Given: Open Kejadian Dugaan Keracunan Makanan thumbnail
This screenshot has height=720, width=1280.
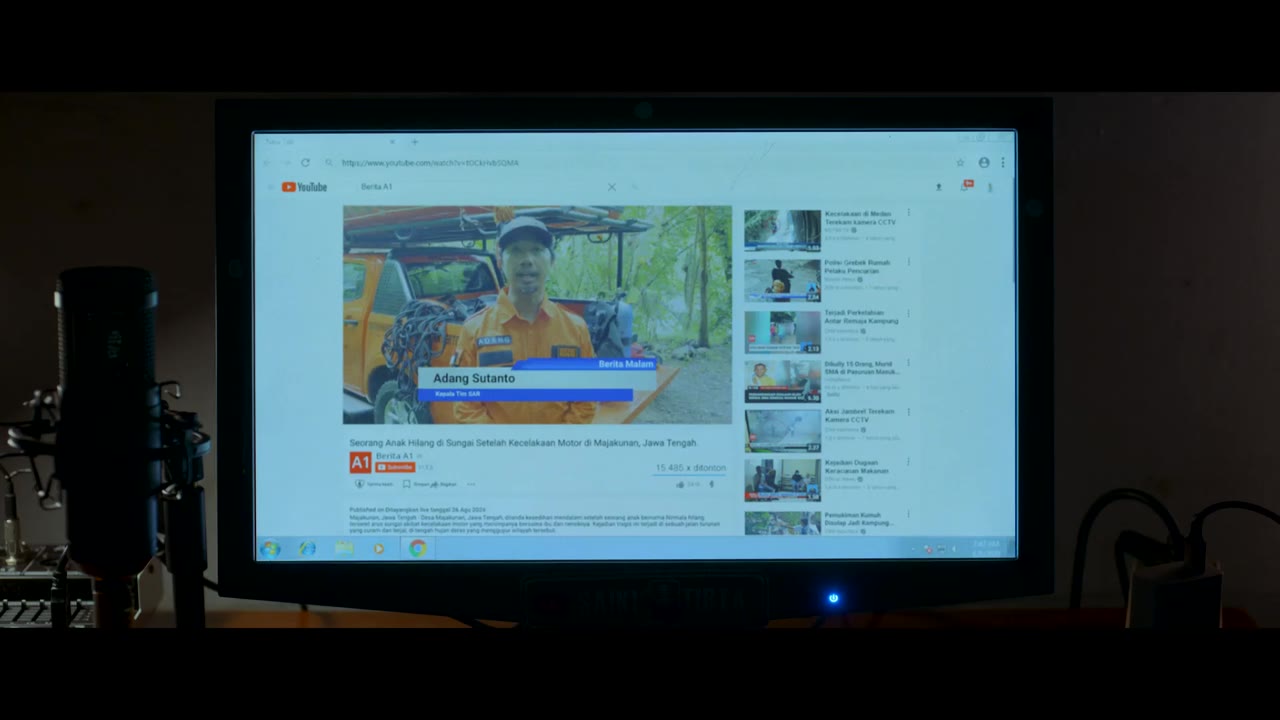Looking at the screenshot, I should pyautogui.click(x=782, y=480).
